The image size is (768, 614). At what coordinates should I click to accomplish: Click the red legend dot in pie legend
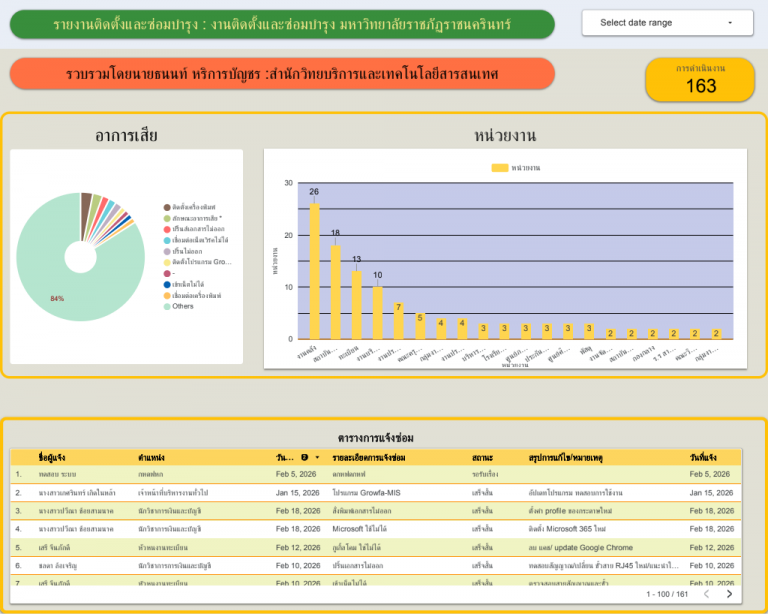tap(167, 229)
